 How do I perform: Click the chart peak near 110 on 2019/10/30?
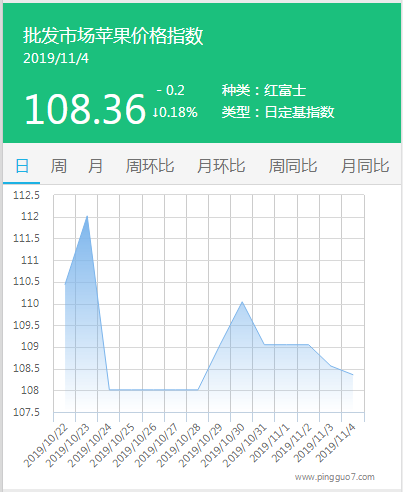pos(242,302)
